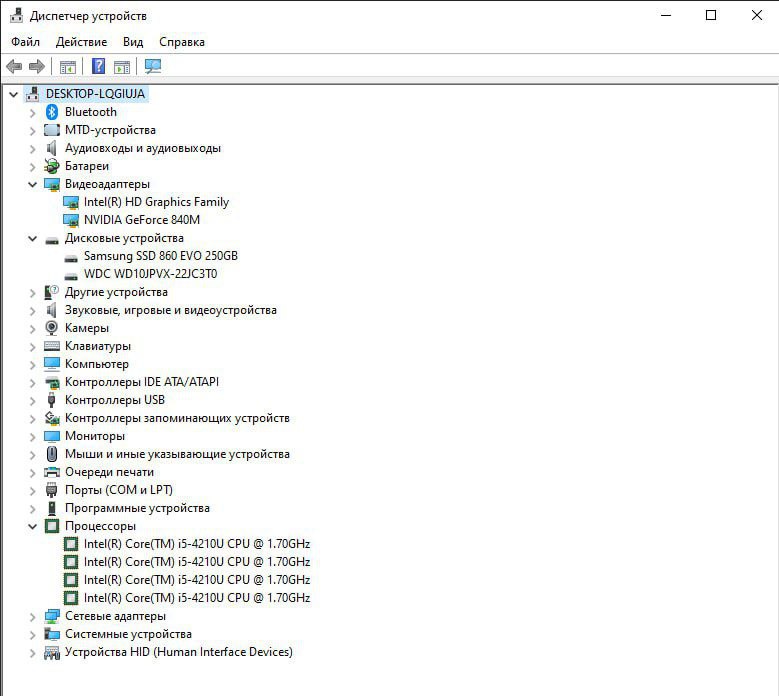The image size is (779, 696).
Task: Click the Аудиовходы и аудиовыходы speaker icon
Action: [x=51, y=148]
